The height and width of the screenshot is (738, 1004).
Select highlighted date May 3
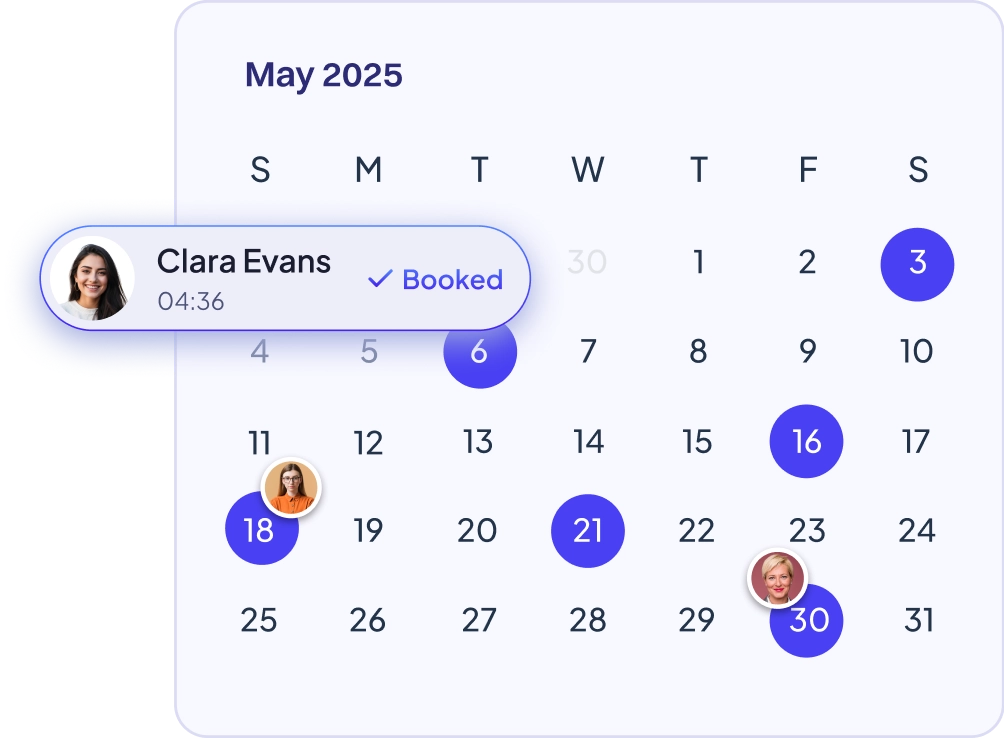point(917,264)
